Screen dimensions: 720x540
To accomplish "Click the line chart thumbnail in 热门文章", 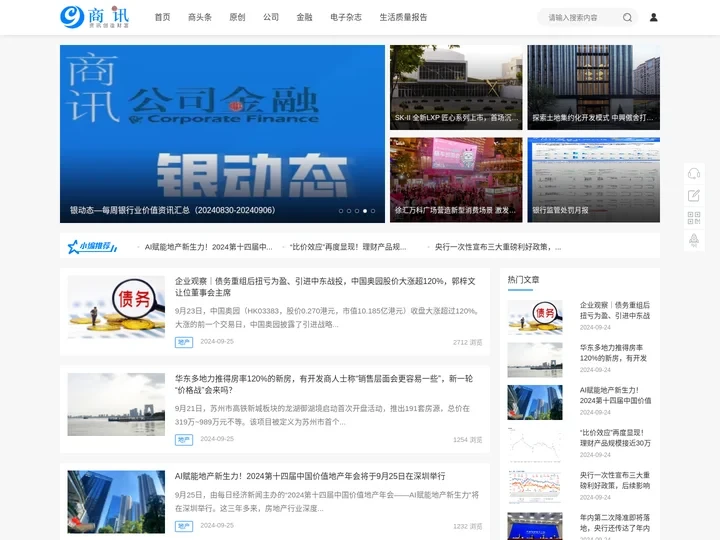I will click(x=535, y=444).
